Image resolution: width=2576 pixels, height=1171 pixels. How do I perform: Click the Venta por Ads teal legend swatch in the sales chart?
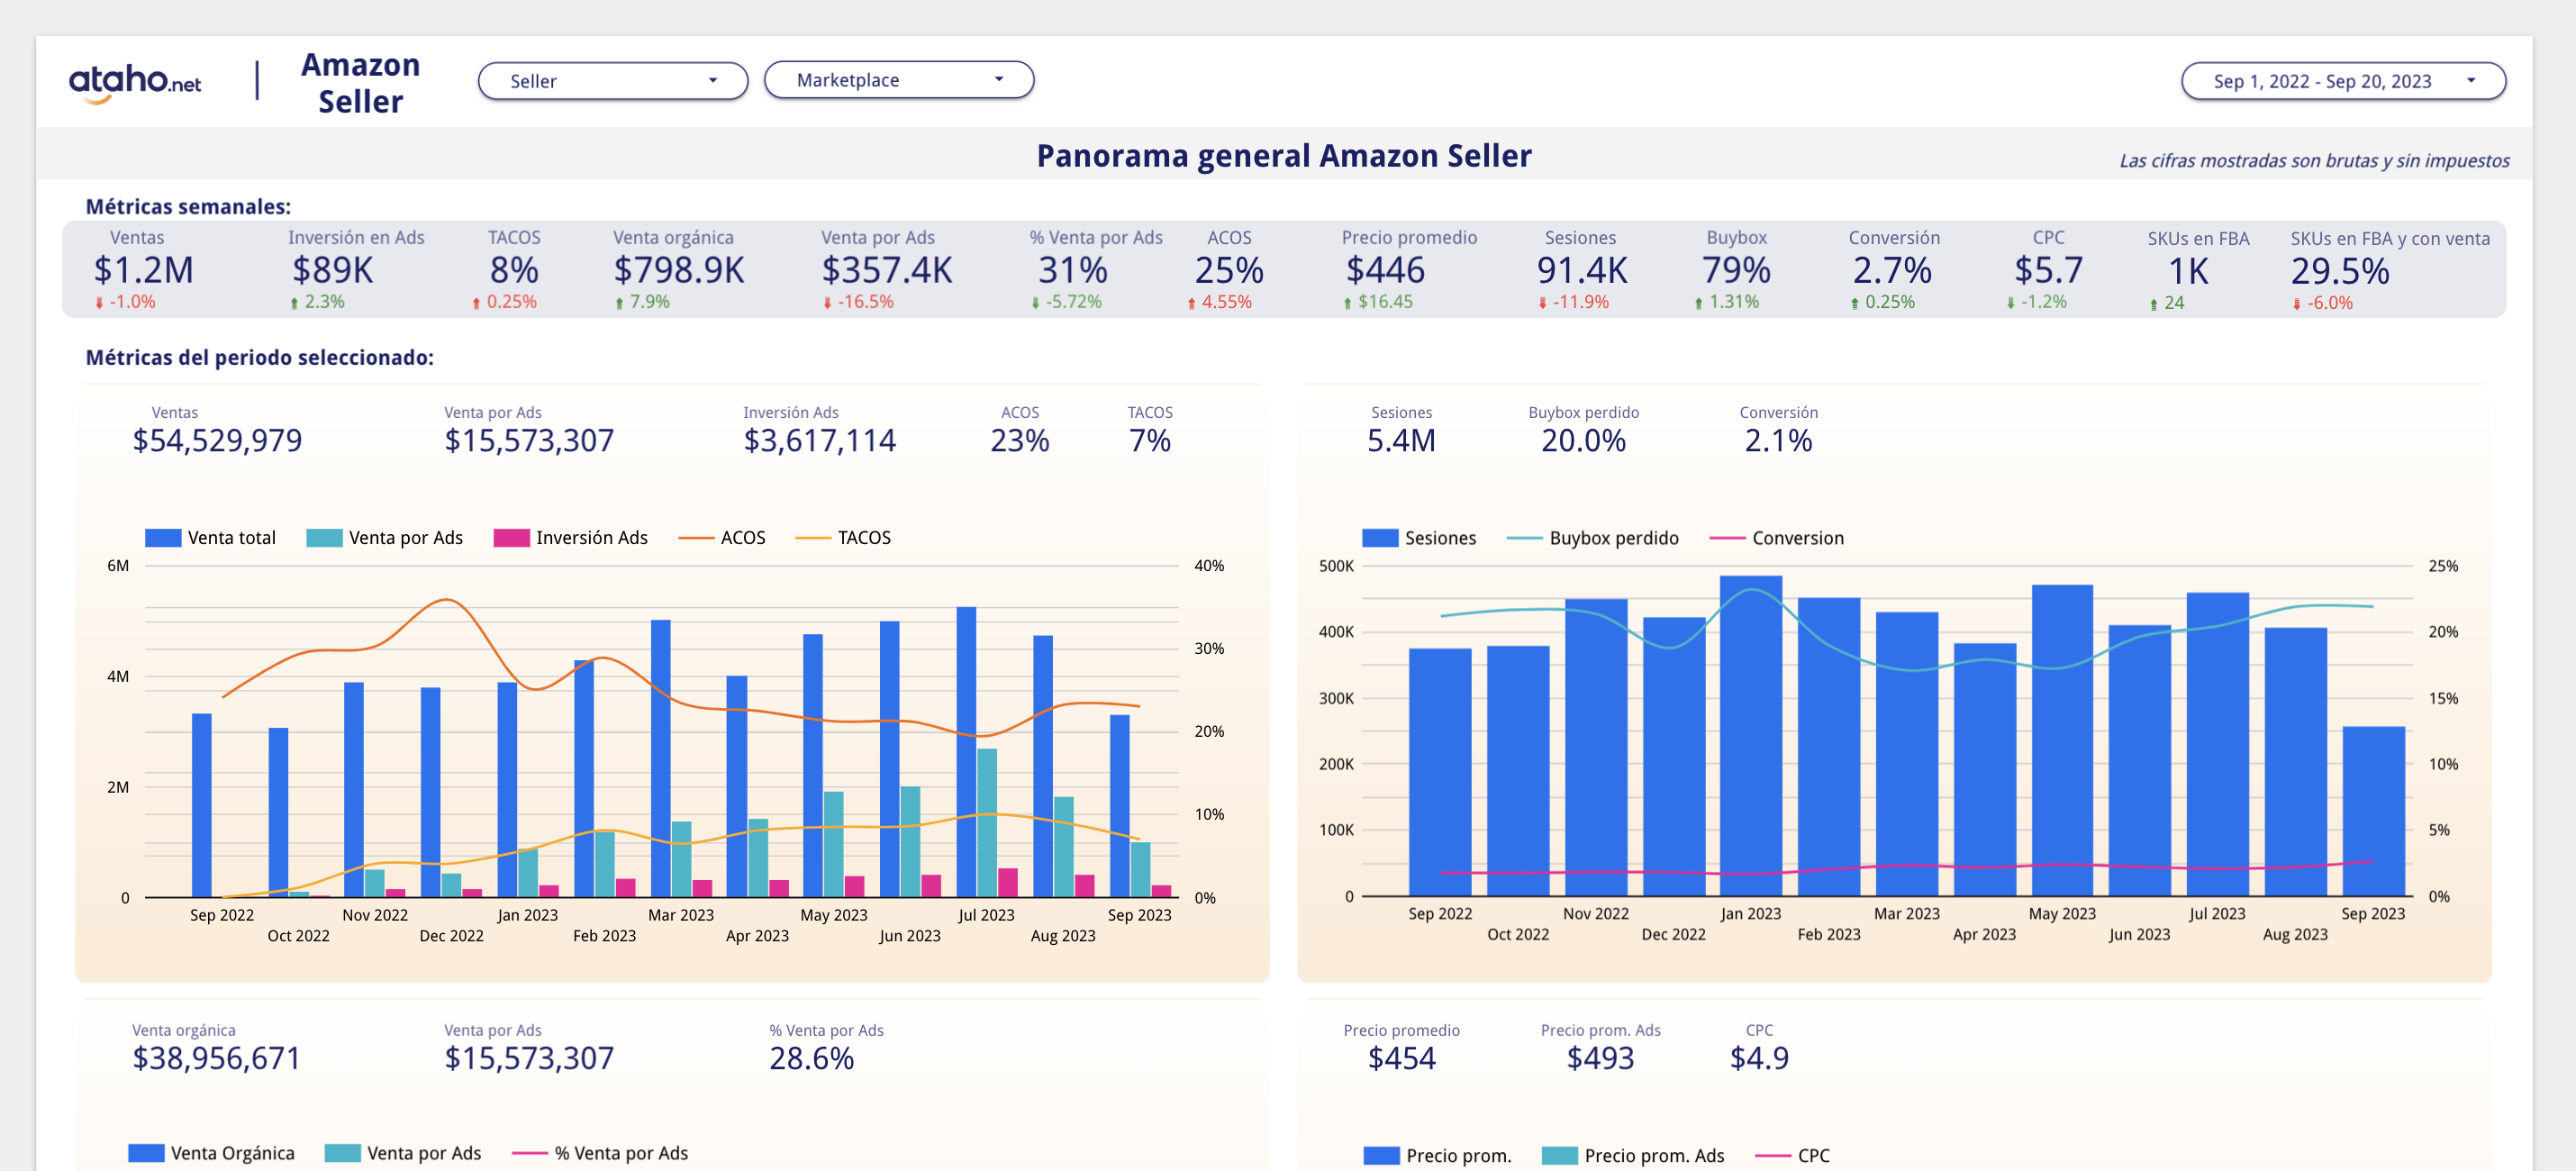324,537
